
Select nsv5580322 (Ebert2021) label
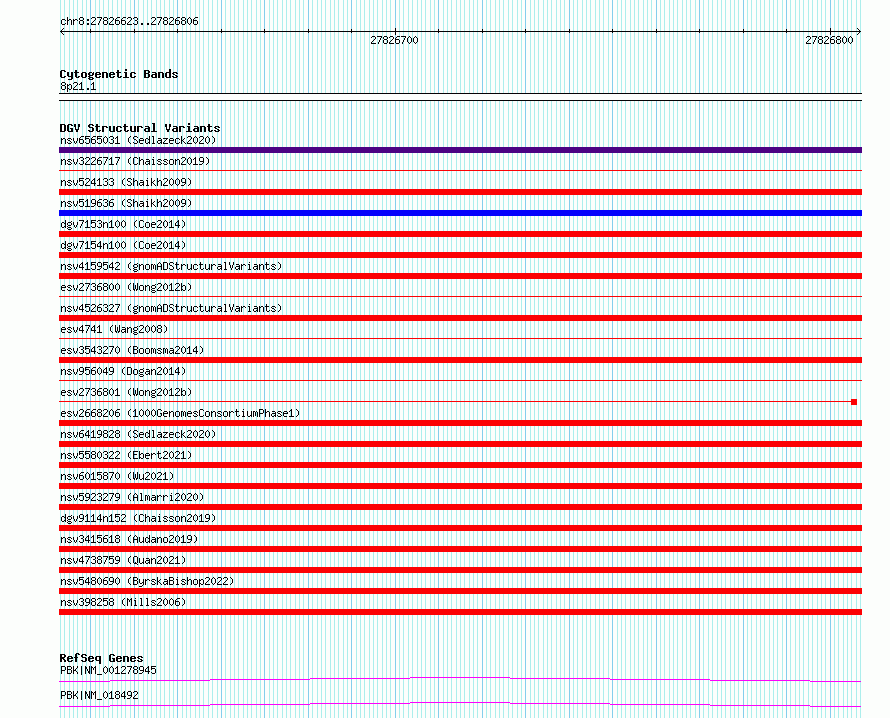point(126,455)
